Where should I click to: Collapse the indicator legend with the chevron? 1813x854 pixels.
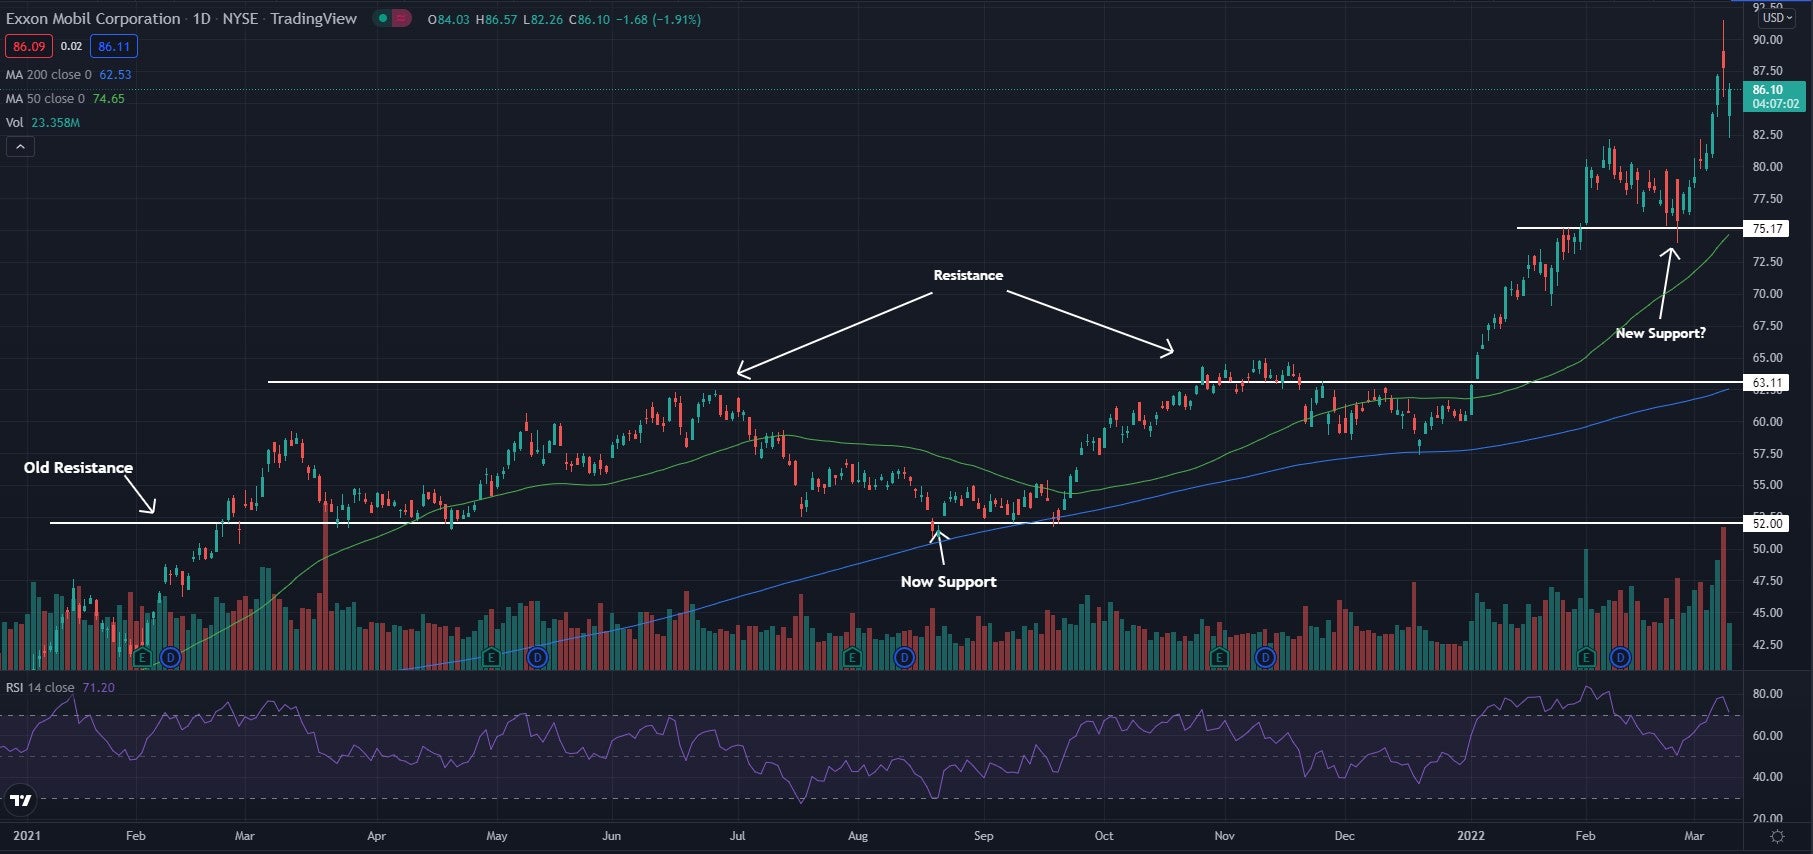(20, 147)
